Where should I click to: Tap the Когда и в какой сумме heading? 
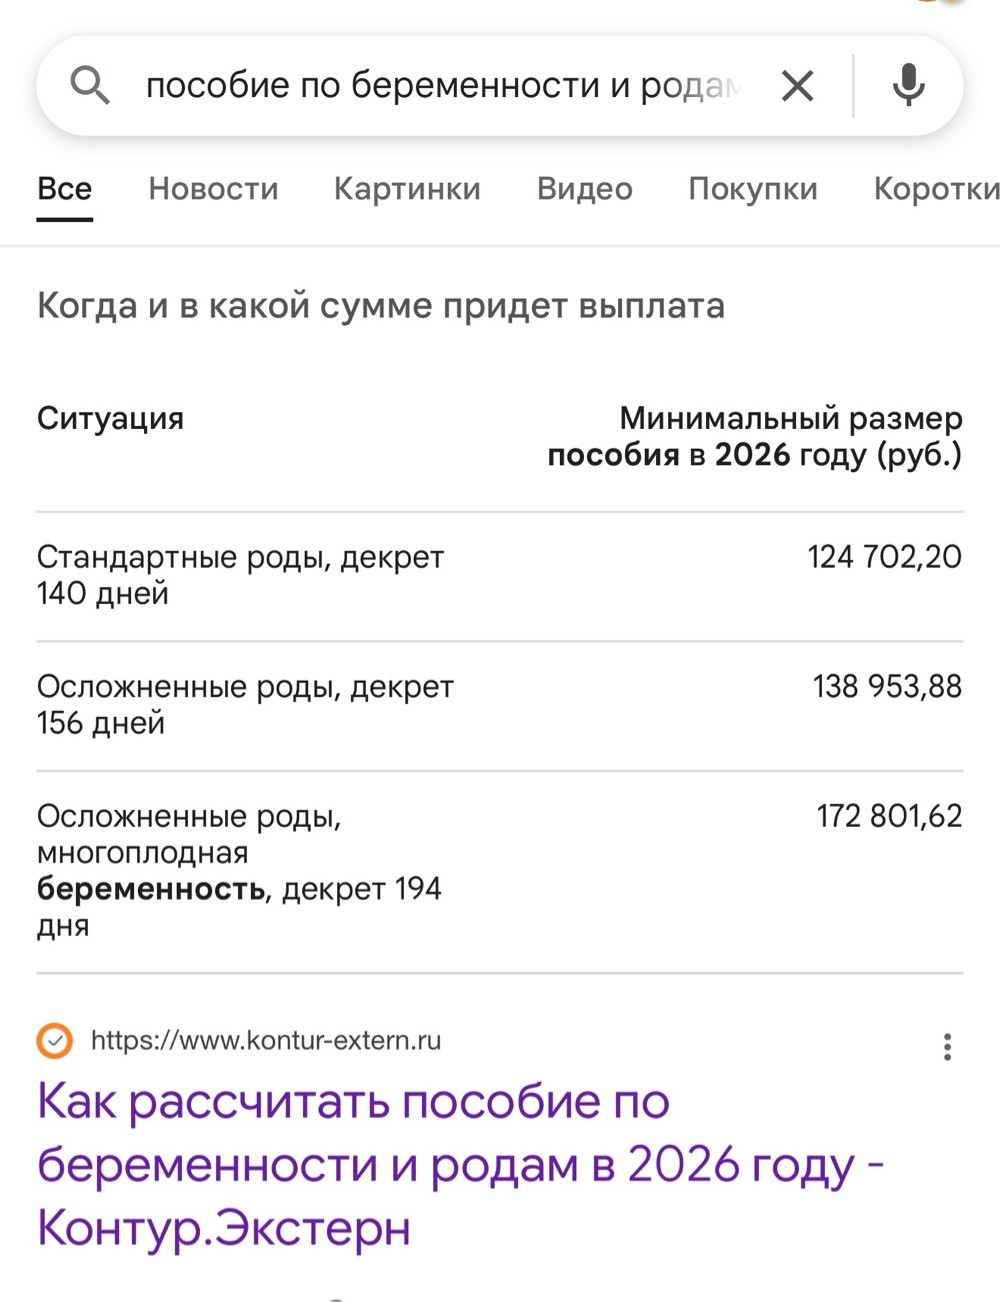tap(381, 305)
